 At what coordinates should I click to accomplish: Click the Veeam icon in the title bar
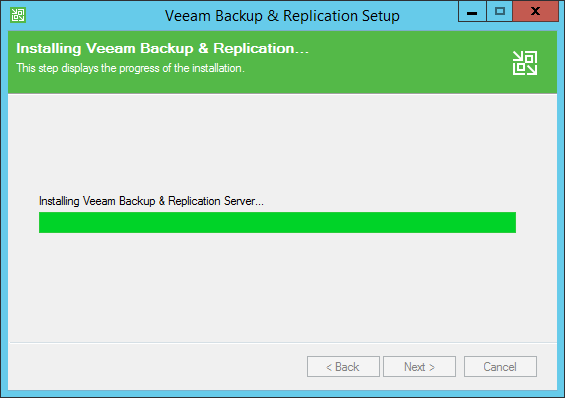[x=18, y=15]
